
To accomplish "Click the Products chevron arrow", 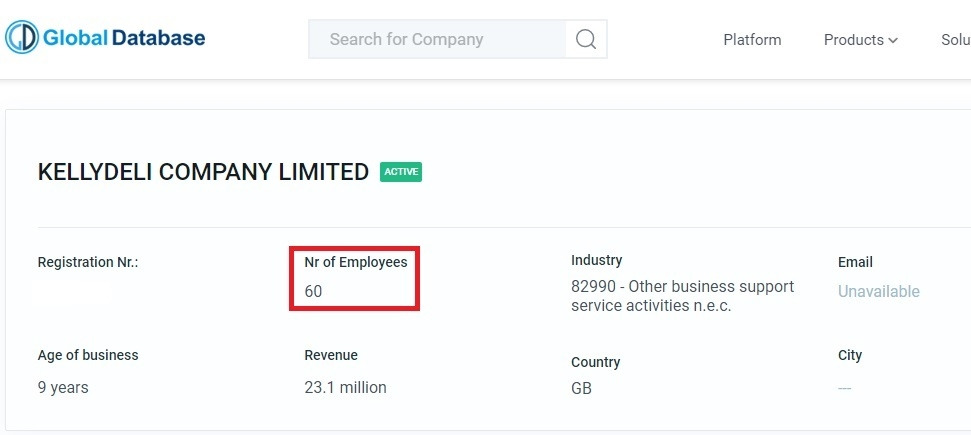I will pos(893,40).
